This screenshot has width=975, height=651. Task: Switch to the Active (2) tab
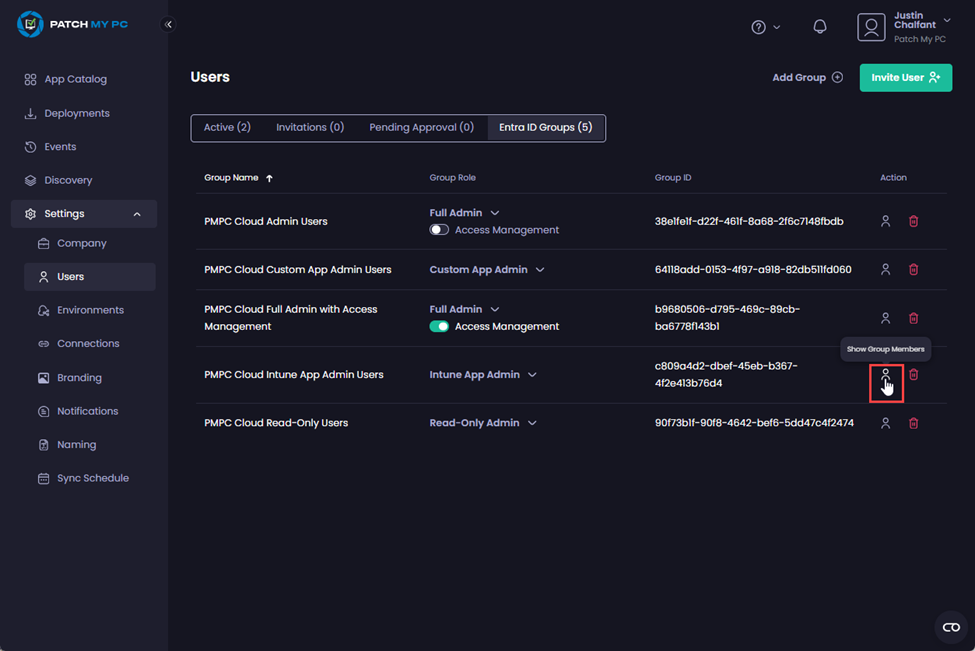point(227,128)
